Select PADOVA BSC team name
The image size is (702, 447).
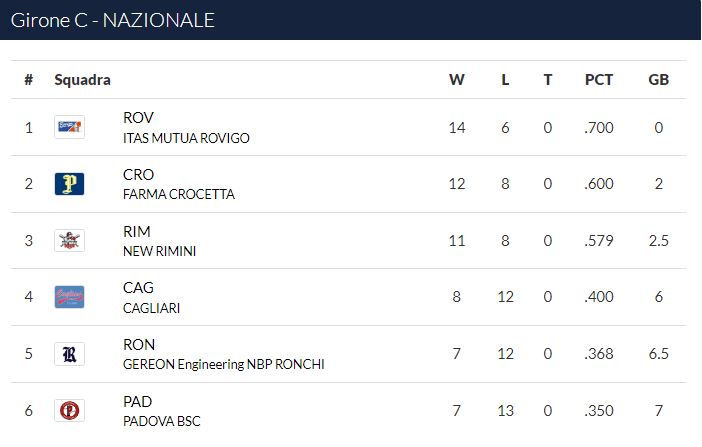(x=162, y=421)
